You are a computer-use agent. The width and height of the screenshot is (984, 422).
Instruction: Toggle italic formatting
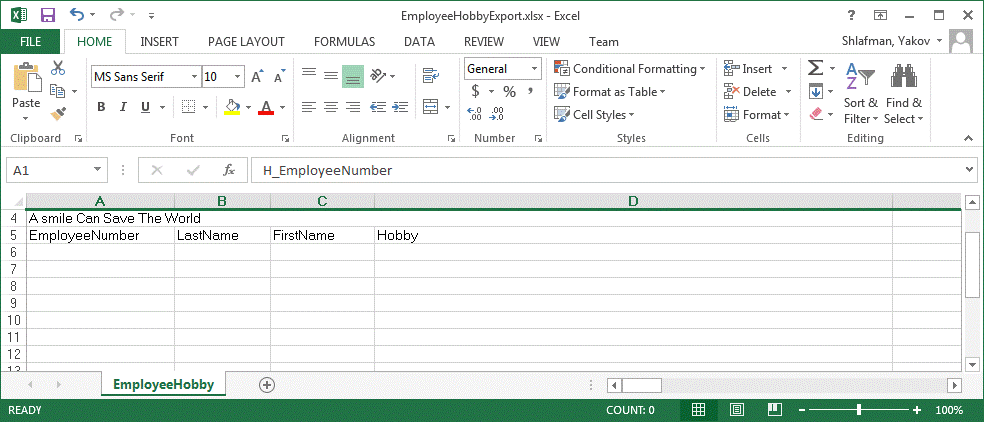[123, 107]
